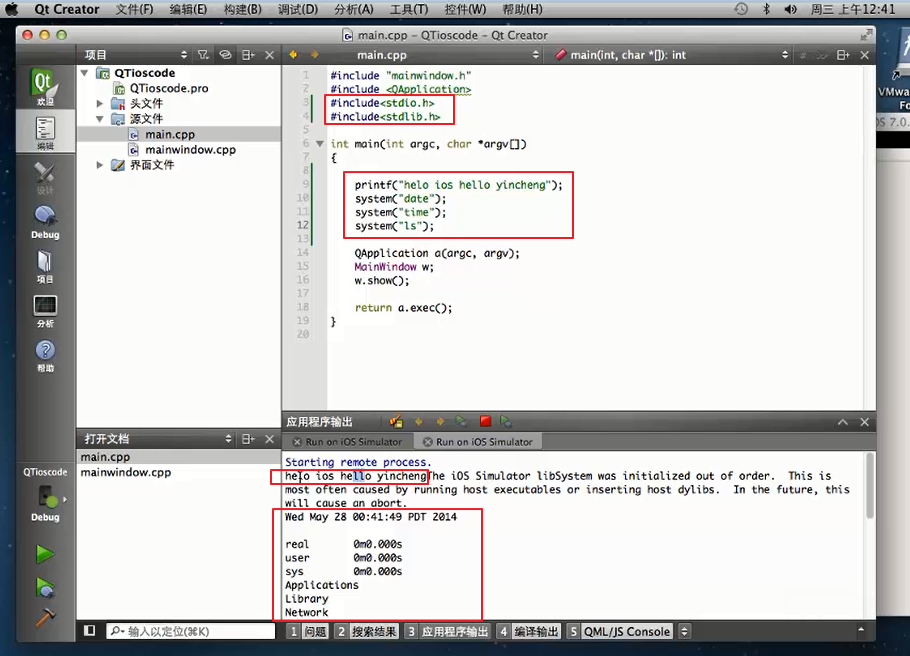Select QTioscode.pro in project tree

tap(168, 88)
